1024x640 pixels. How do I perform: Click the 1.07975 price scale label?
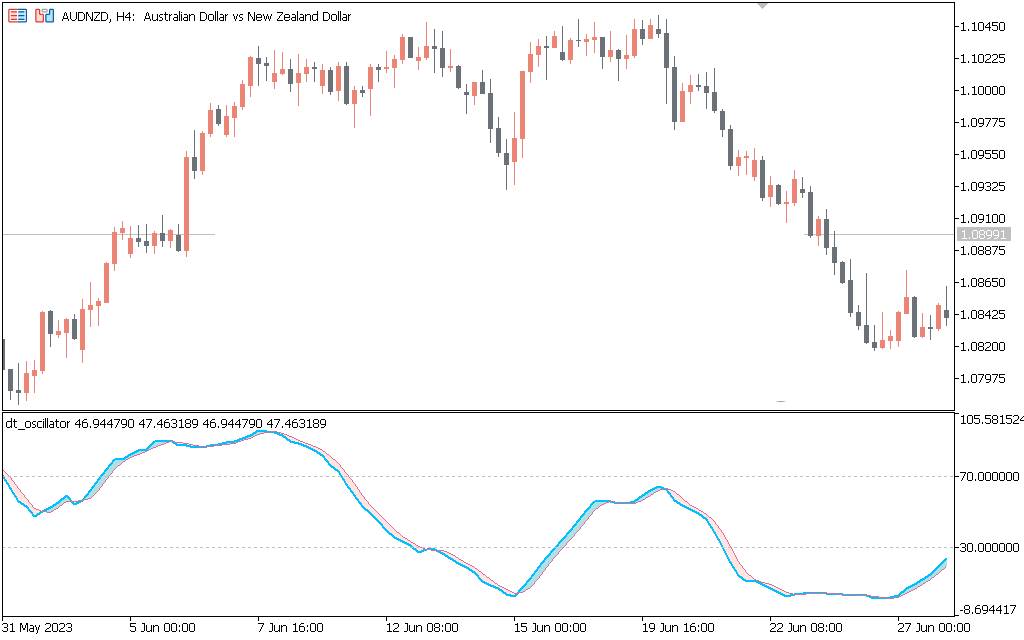(983, 379)
